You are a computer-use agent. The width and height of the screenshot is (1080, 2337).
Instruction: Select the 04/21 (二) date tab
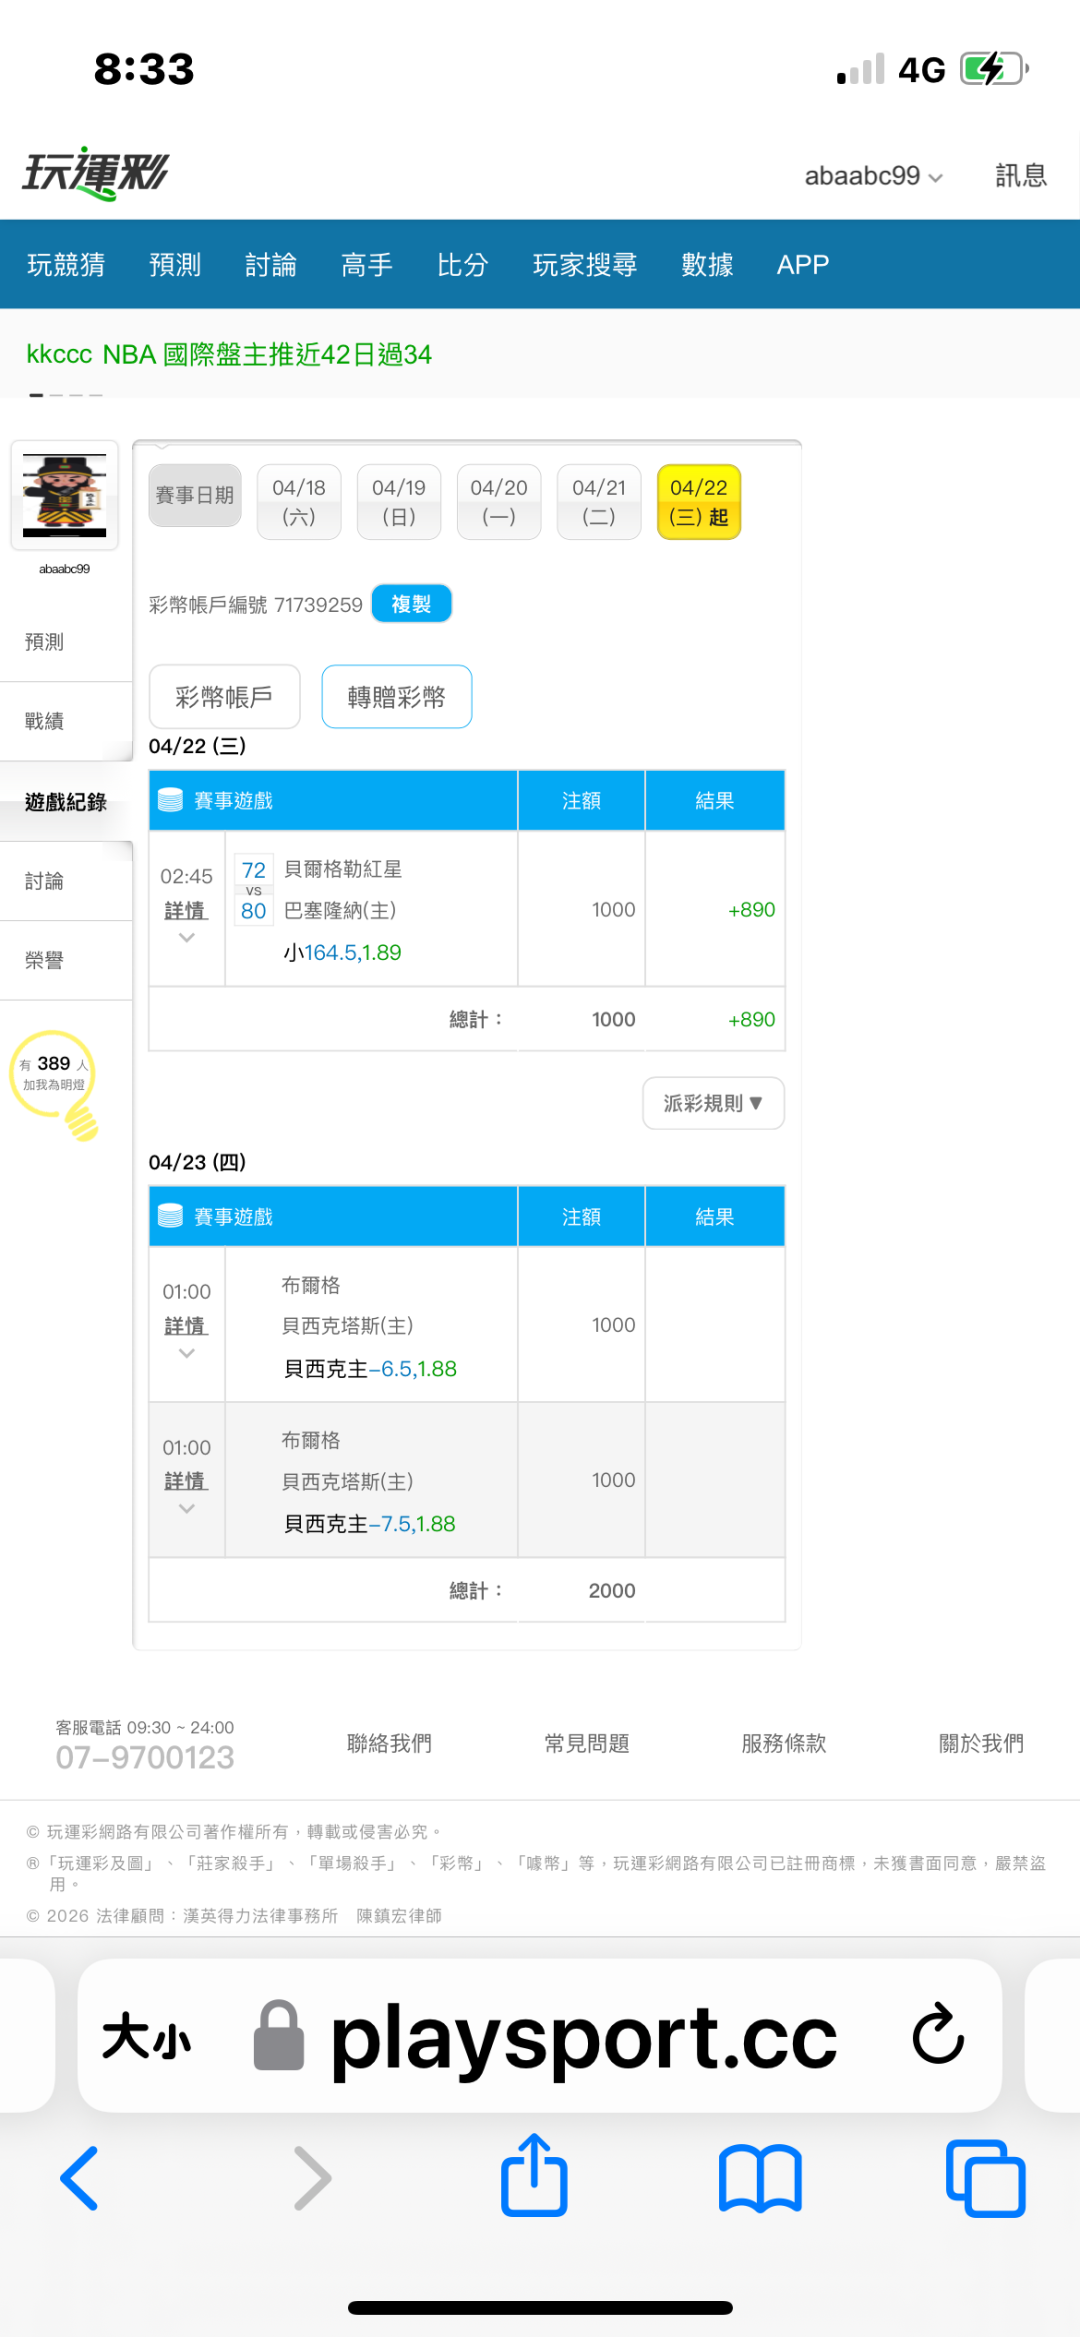click(598, 502)
